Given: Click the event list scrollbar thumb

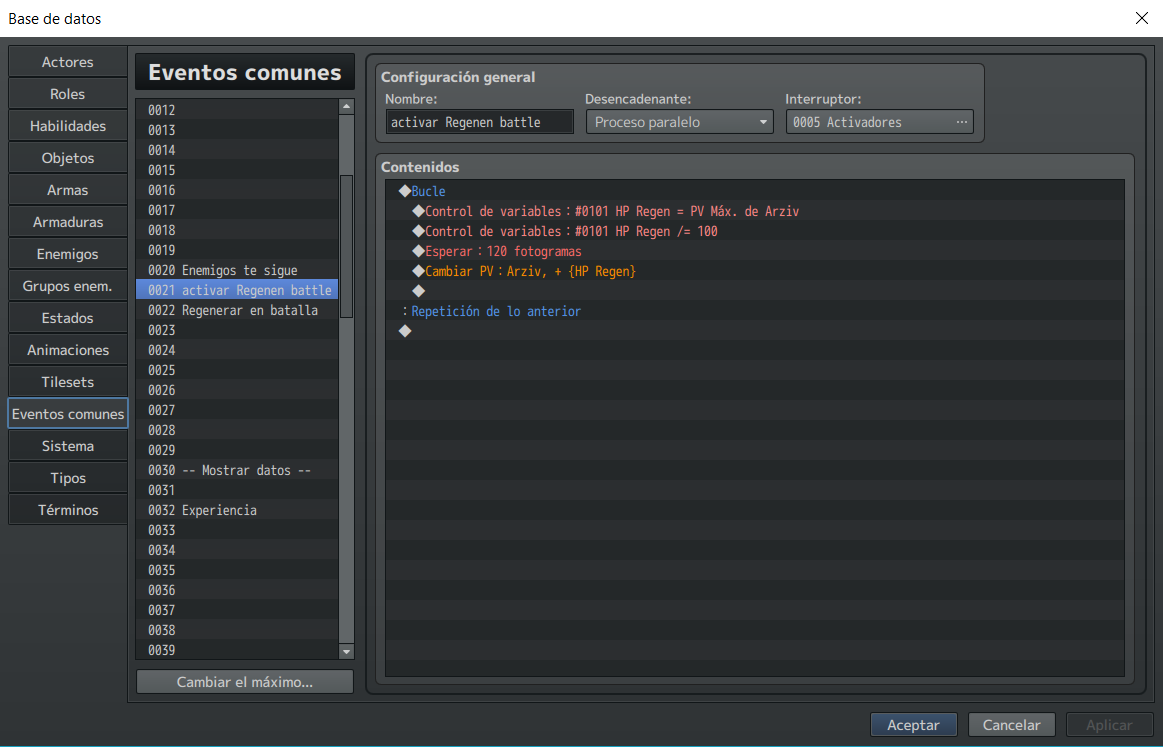Looking at the screenshot, I should click(x=346, y=246).
